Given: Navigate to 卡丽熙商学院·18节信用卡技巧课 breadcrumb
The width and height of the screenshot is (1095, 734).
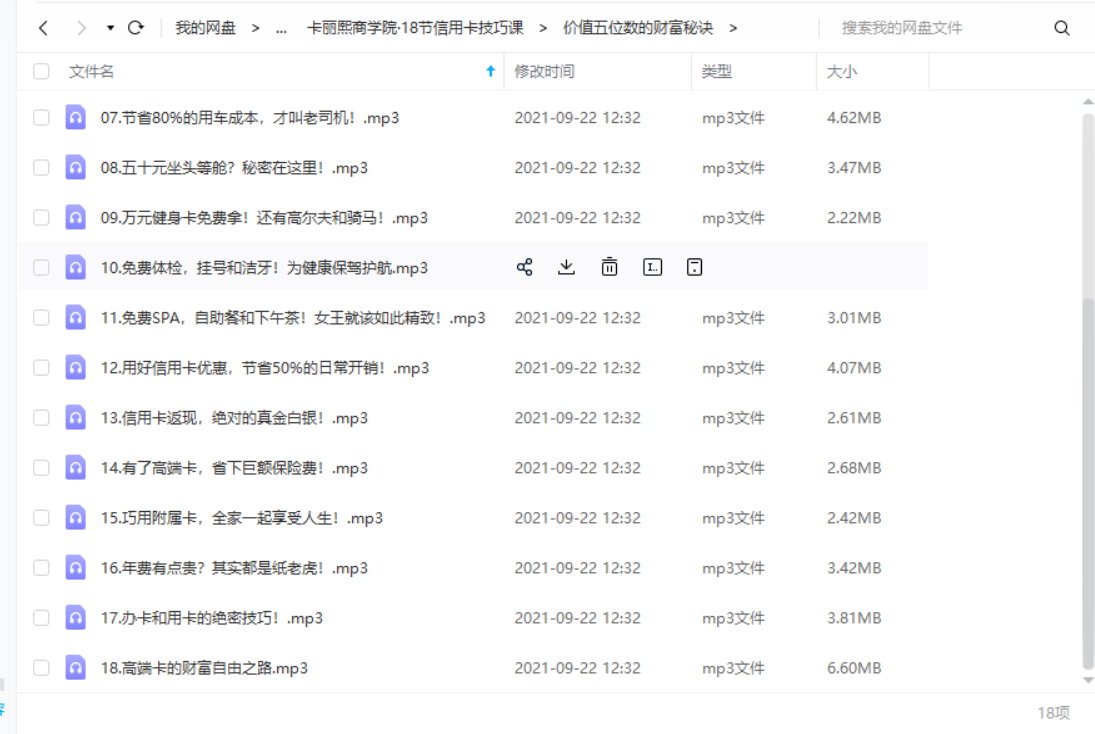Looking at the screenshot, I should (x=415, y=28).
